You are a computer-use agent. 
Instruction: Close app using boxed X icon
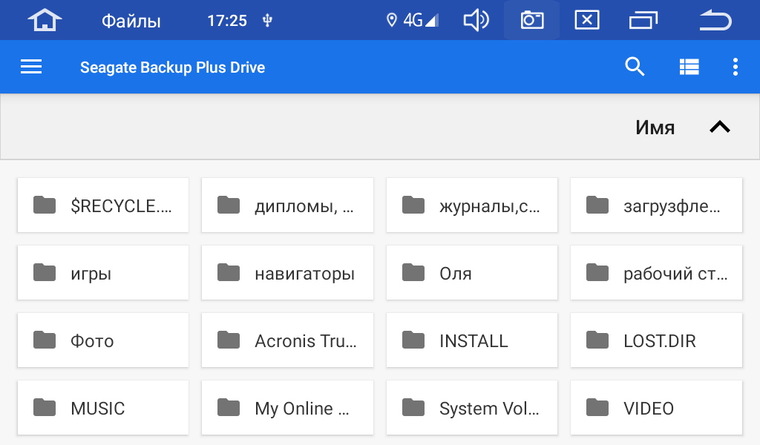[x=588, y=20]
